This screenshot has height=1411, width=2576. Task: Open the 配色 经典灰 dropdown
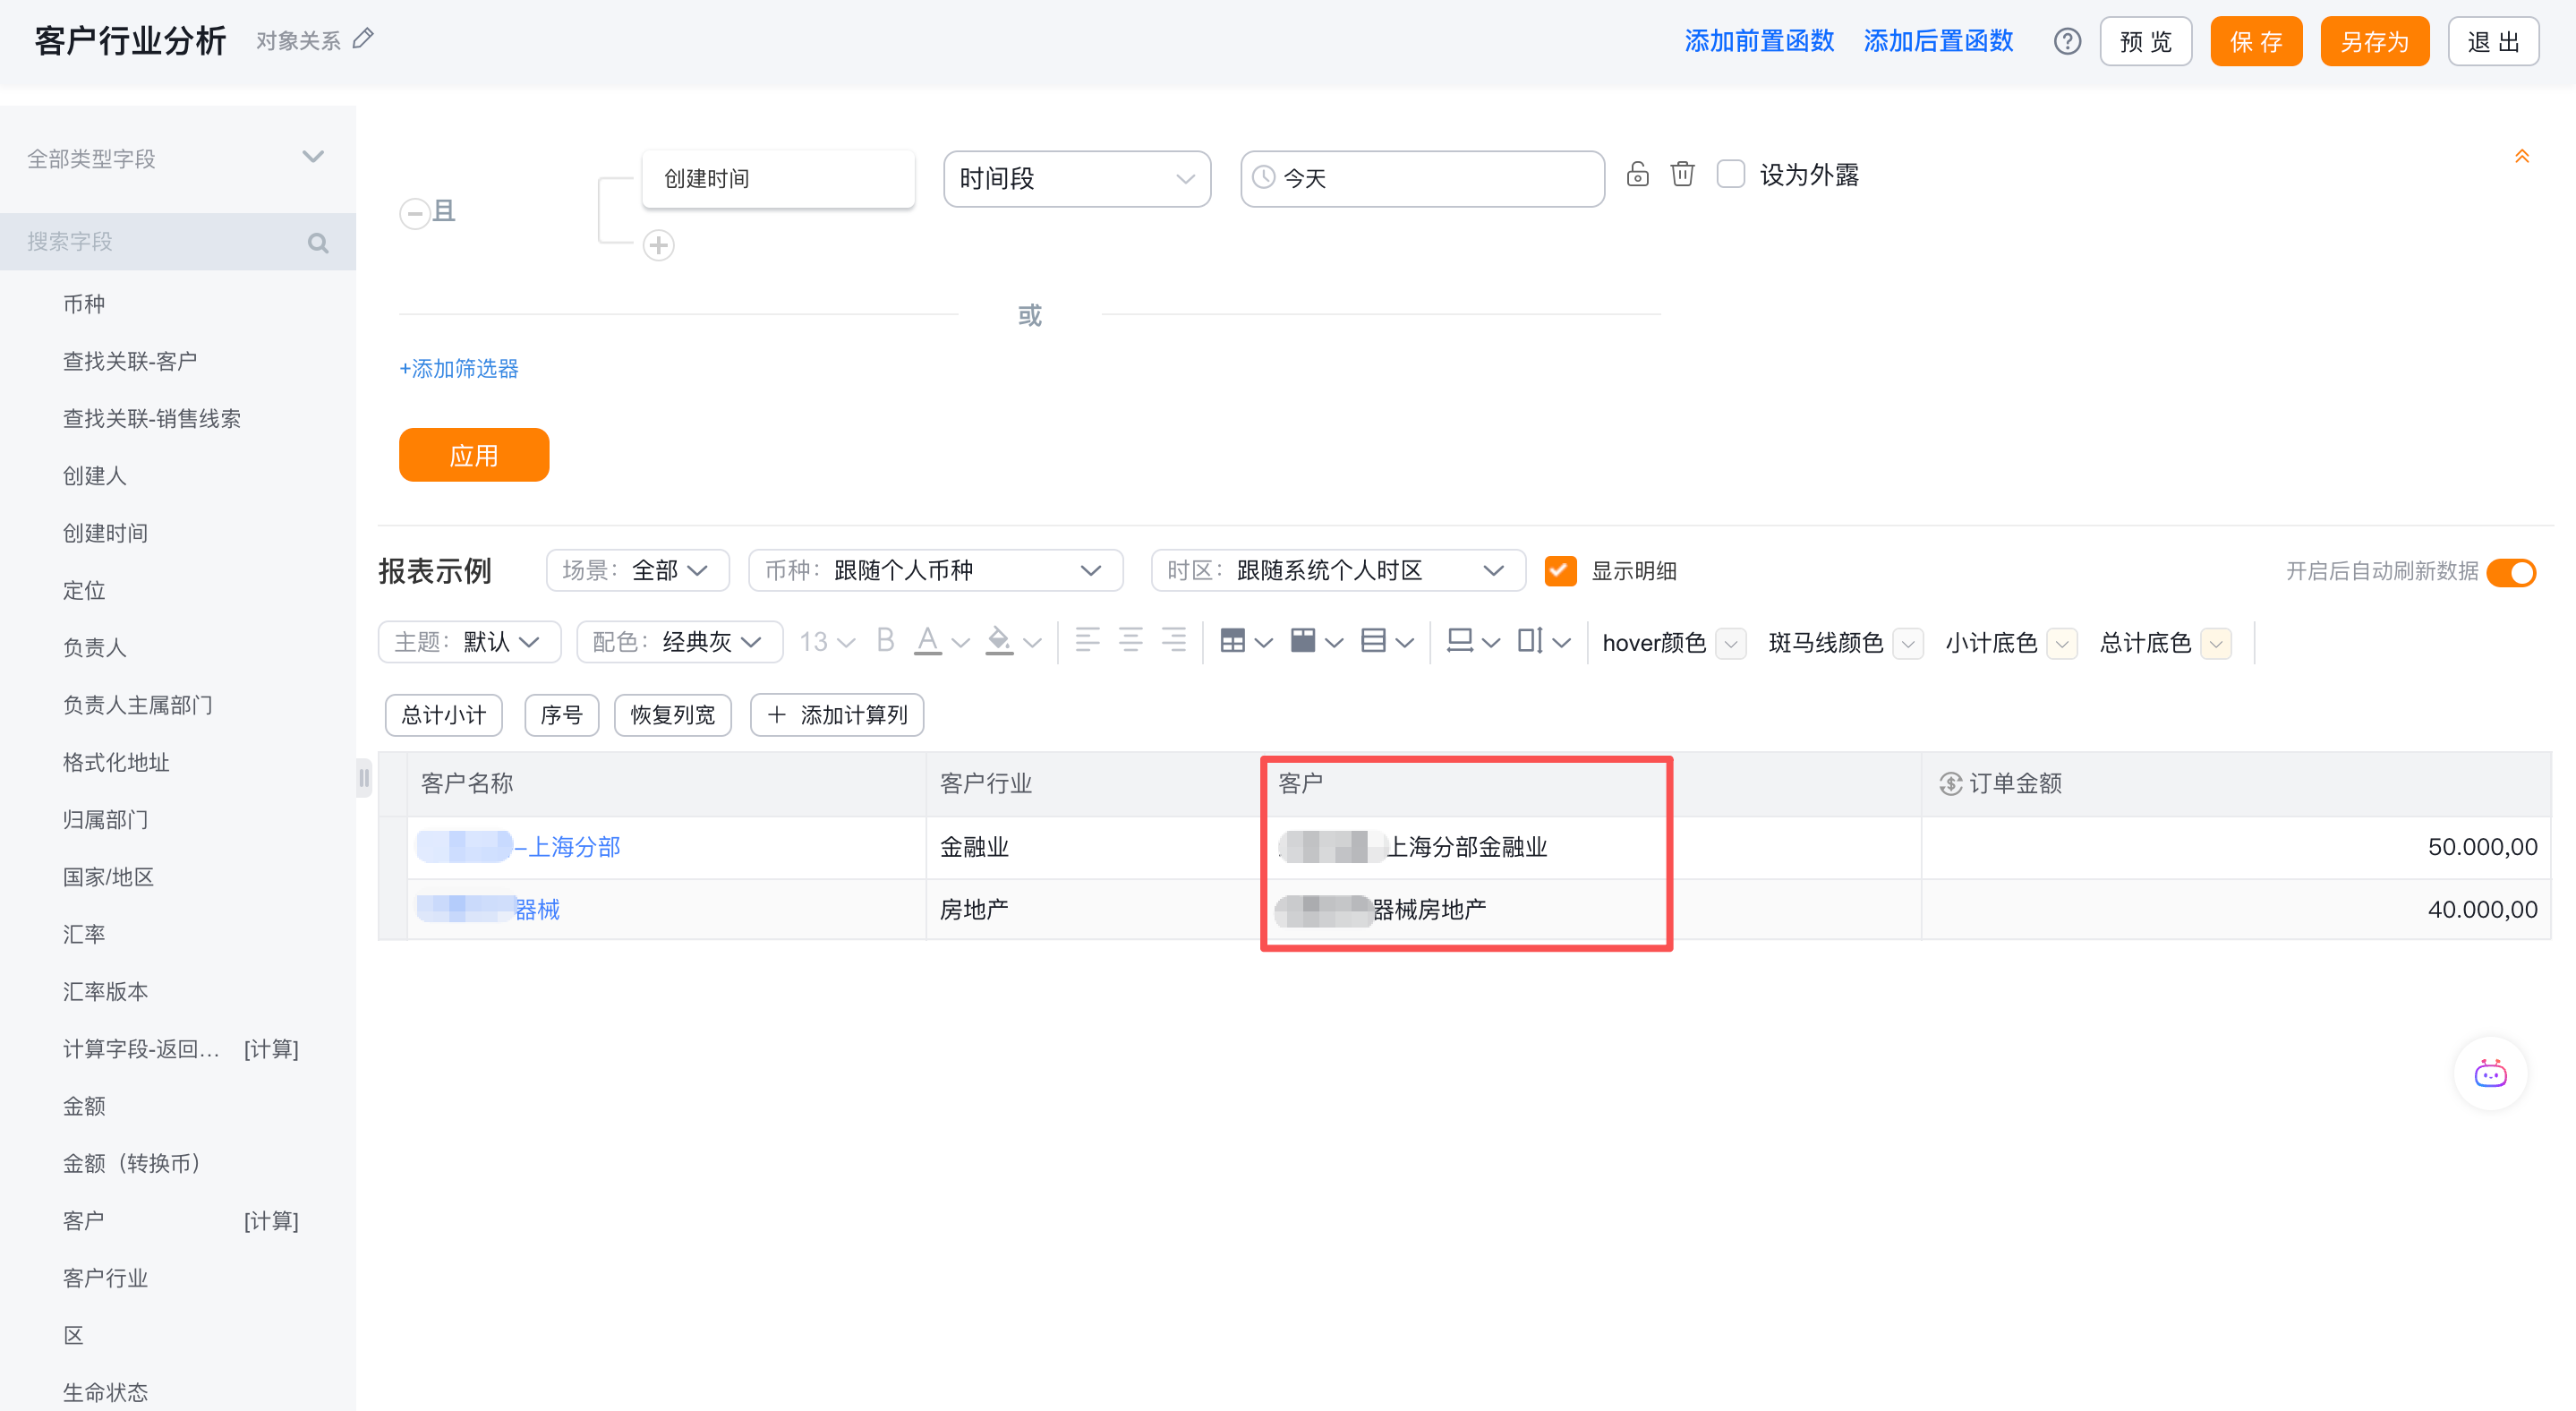[x=680, y=642]
